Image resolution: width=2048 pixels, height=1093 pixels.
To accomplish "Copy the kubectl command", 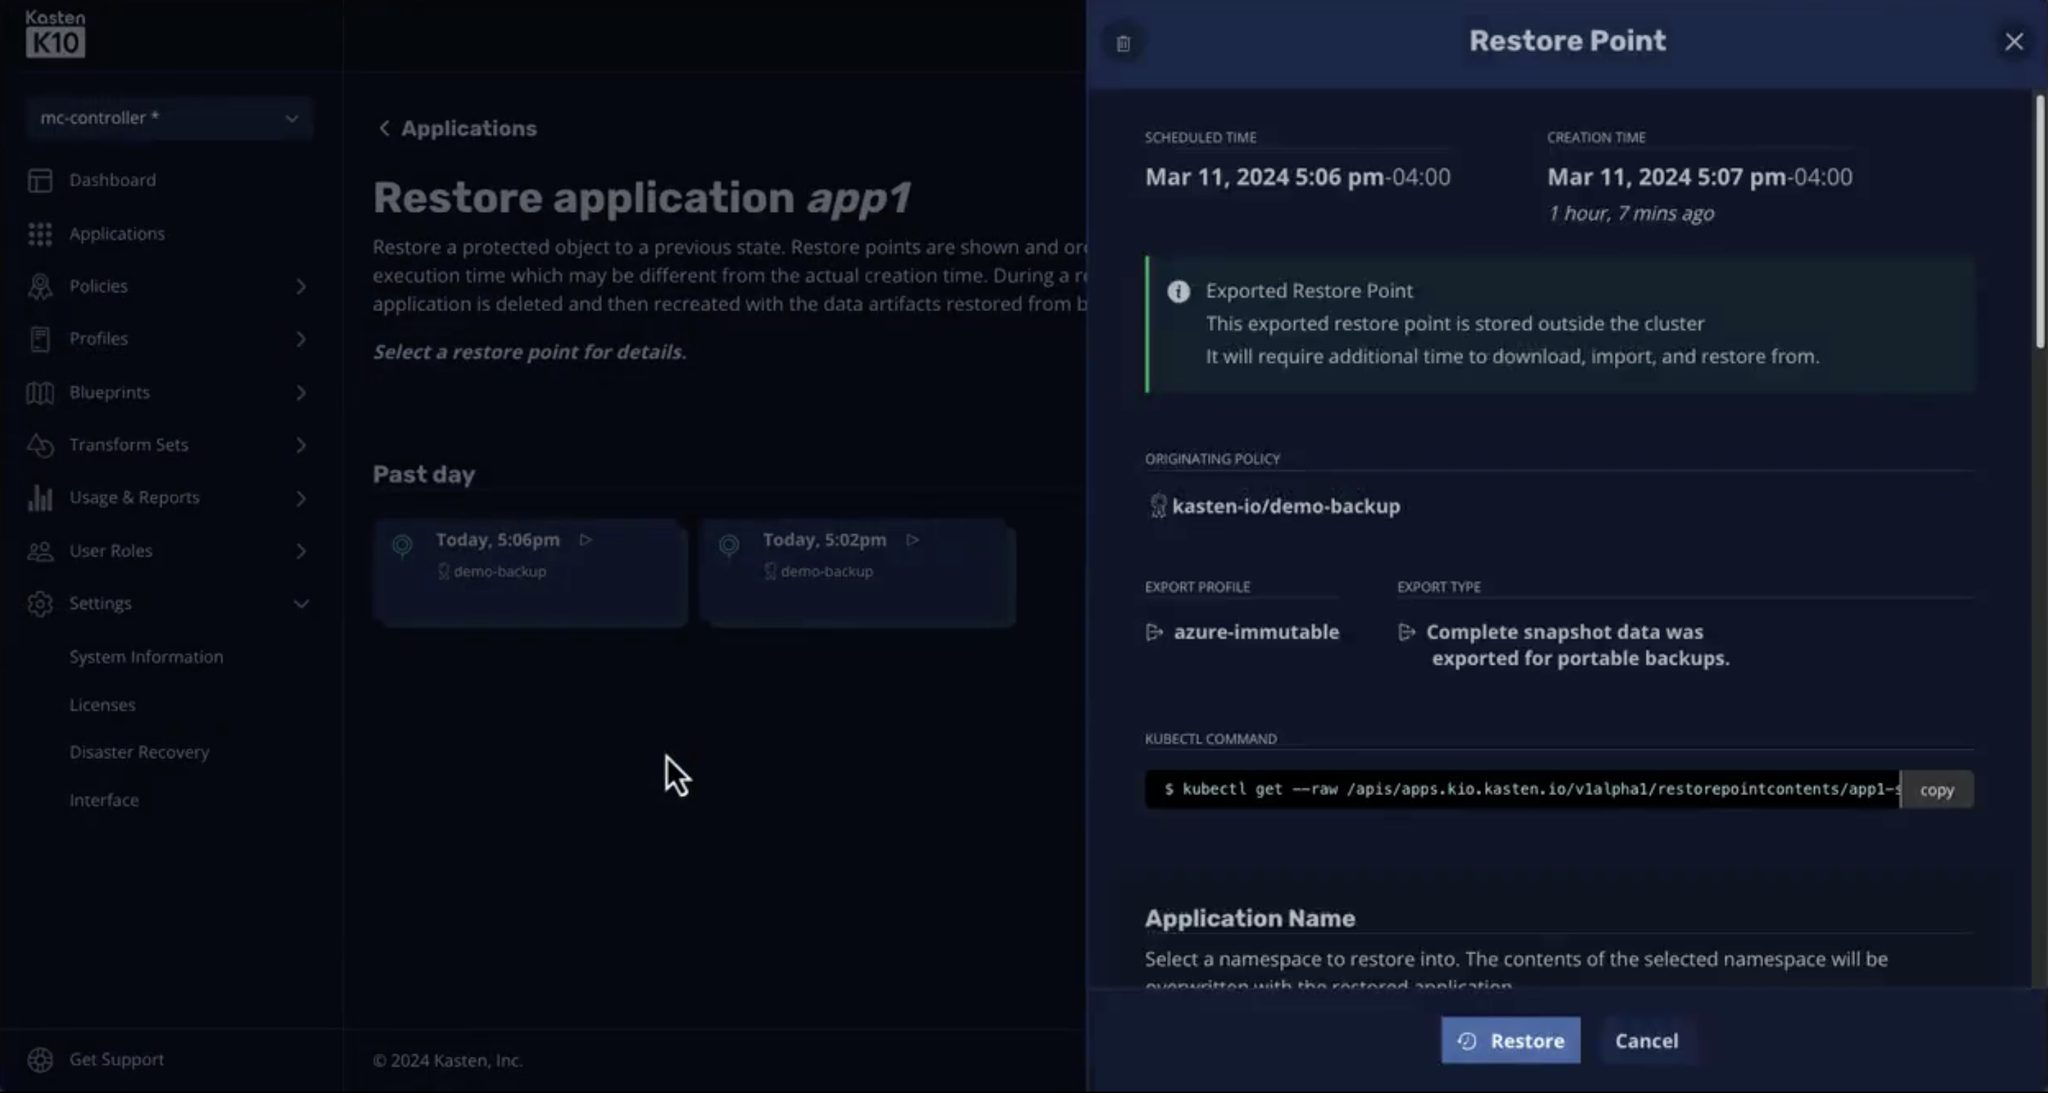I will [1936, 790].
